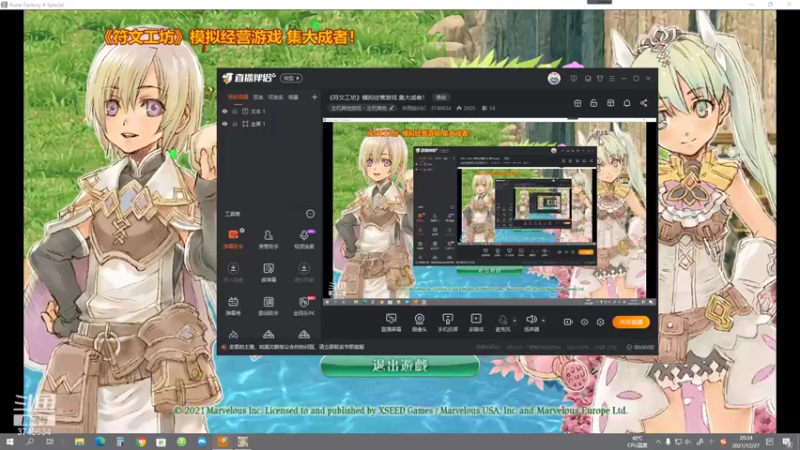Toggle the unlock padlock icon in the header
The width and height of the screenshot is (800, 450).
594,103
